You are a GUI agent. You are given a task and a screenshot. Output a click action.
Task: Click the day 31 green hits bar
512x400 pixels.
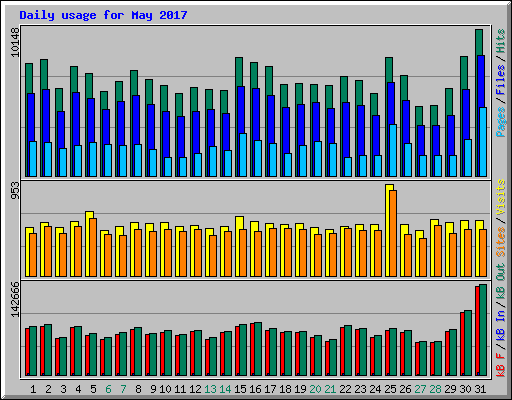[479, 42]
